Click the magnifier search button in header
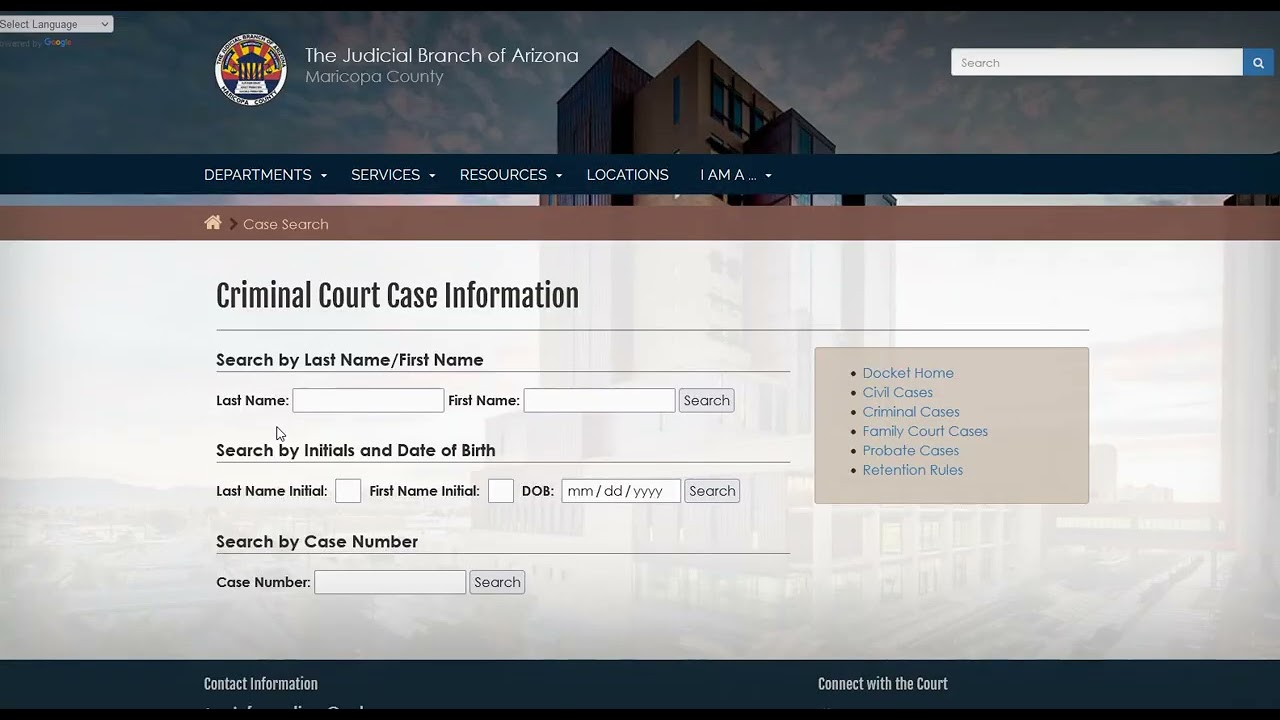The image size is (1280, 720). [x=1258, y=63]
